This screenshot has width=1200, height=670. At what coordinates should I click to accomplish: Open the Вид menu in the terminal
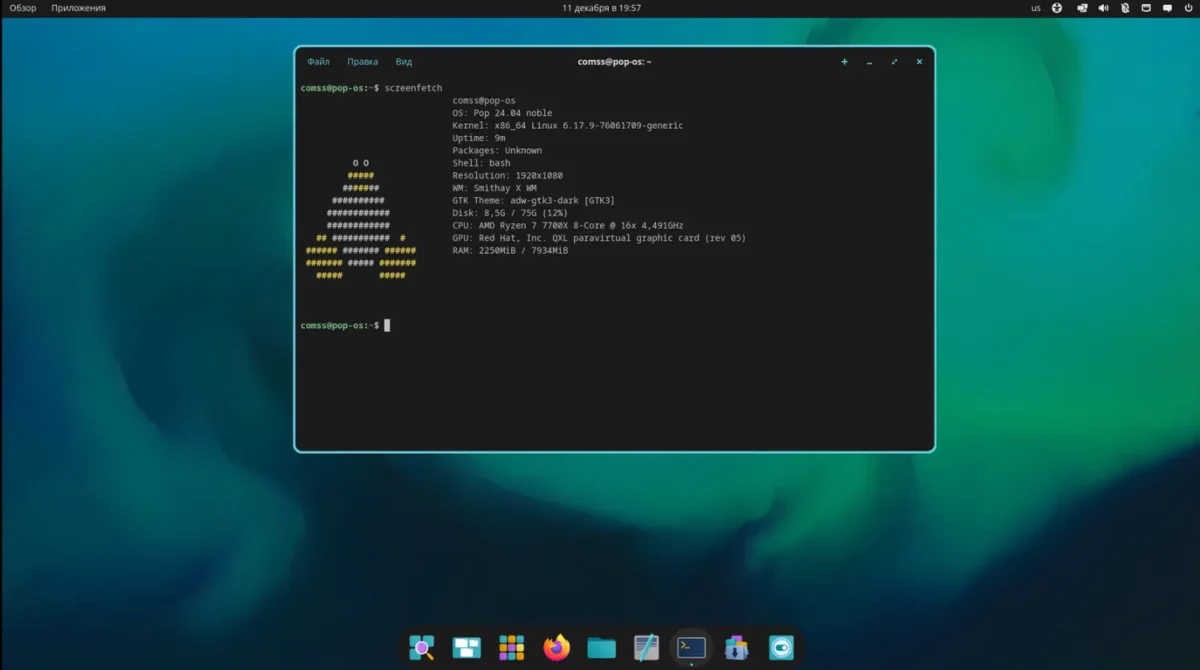[403, 61]
